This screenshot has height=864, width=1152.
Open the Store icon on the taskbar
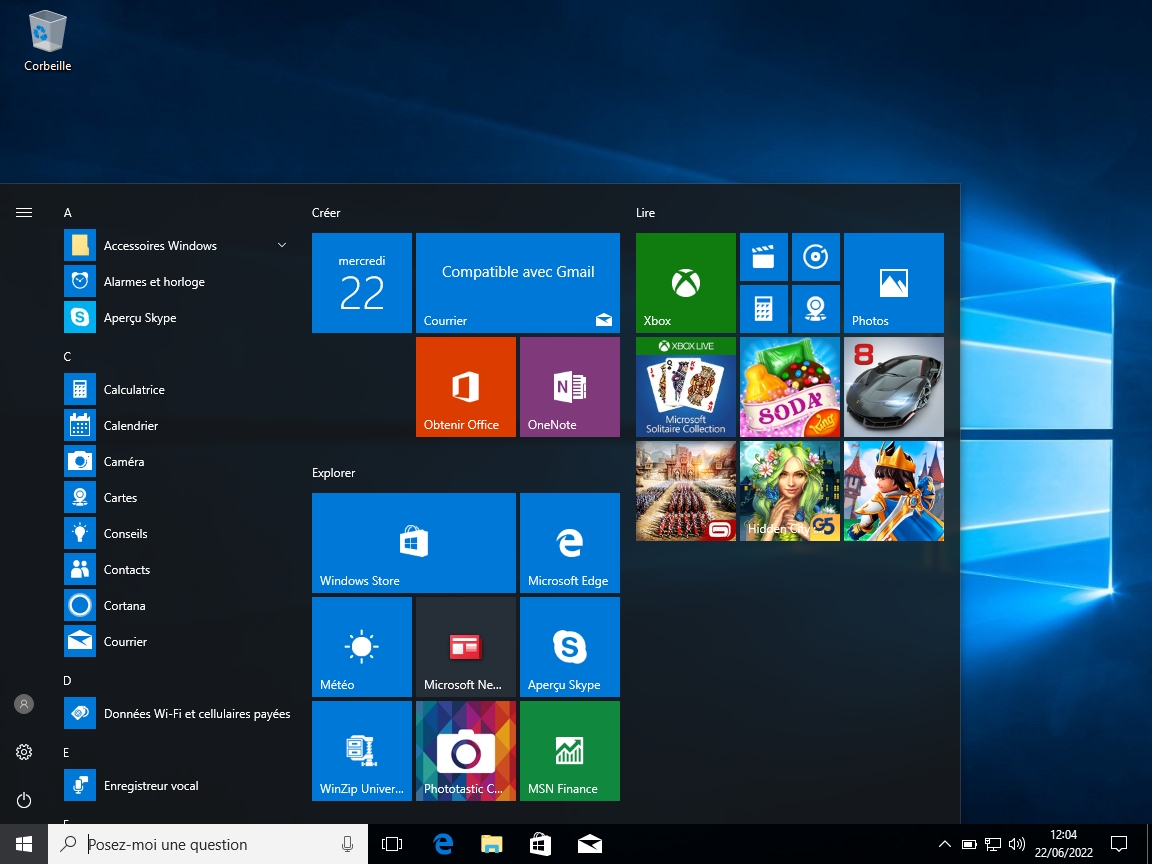pyautogui.click(x=541, y=844)
